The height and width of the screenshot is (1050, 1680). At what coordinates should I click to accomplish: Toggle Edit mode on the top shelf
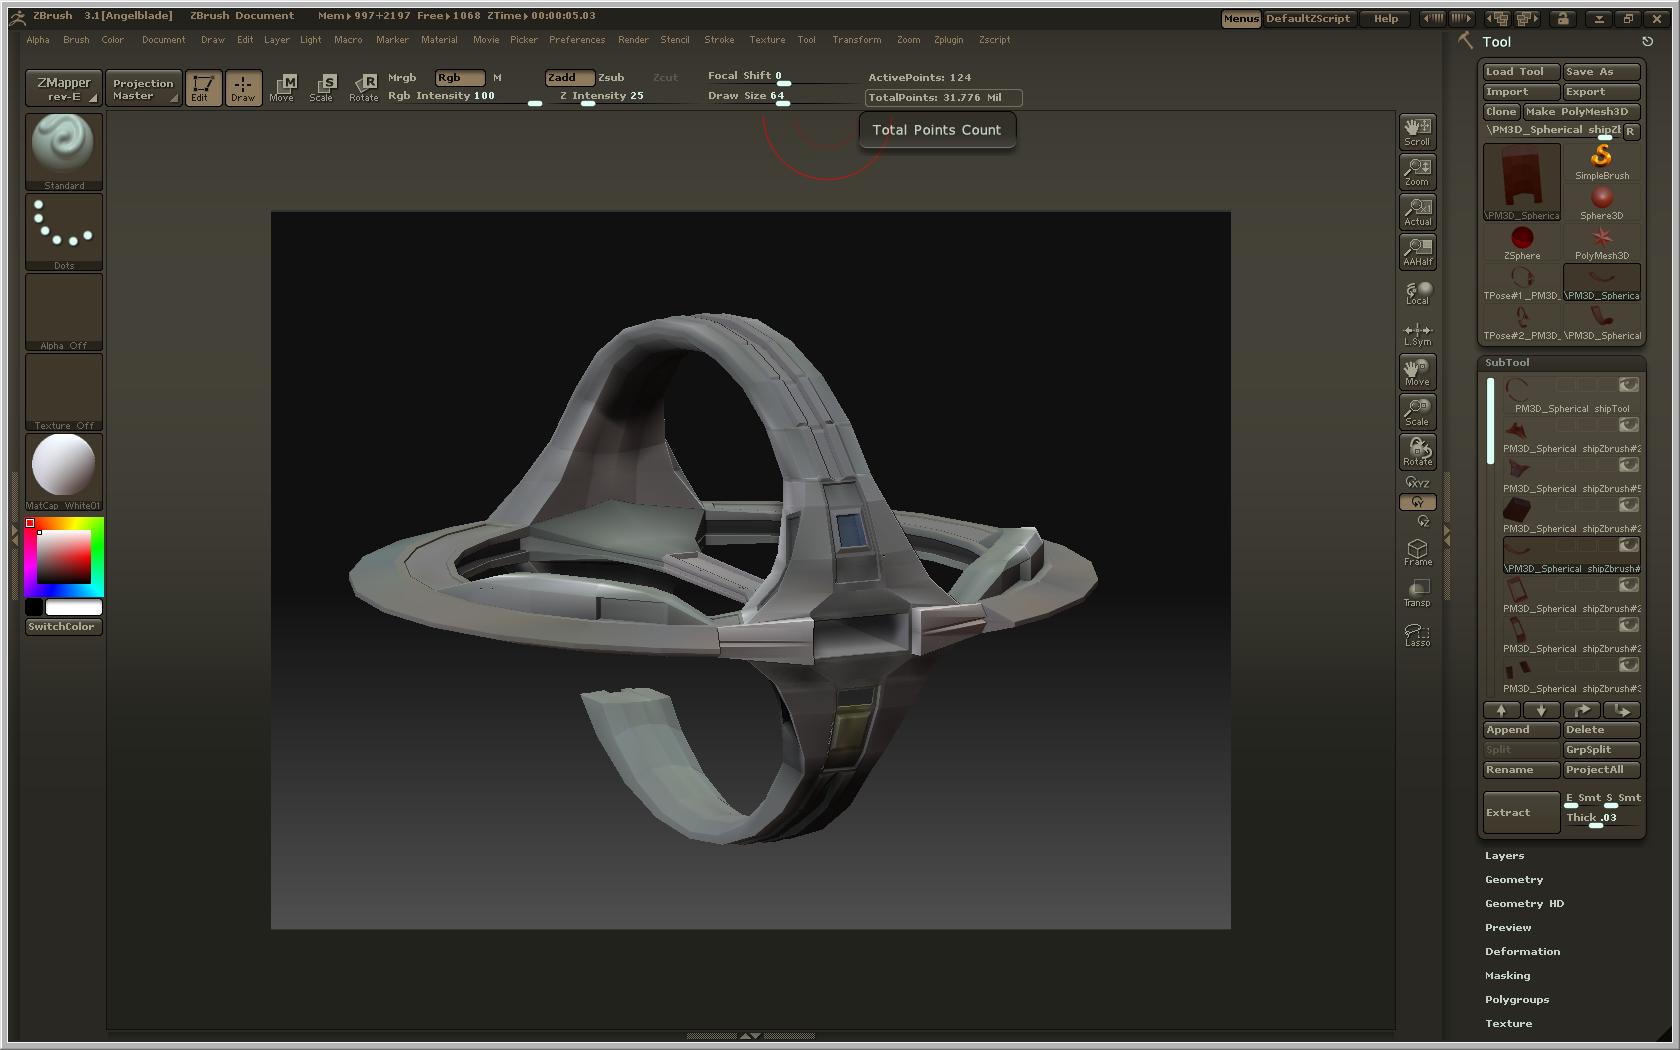tap(203, 87)
